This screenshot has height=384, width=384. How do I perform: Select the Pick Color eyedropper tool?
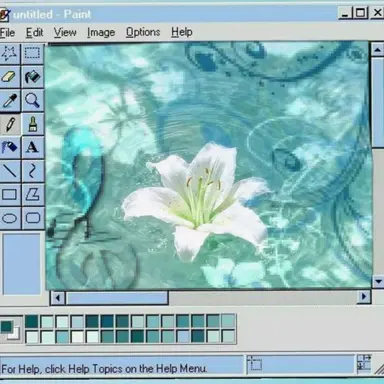coord(10,100)
